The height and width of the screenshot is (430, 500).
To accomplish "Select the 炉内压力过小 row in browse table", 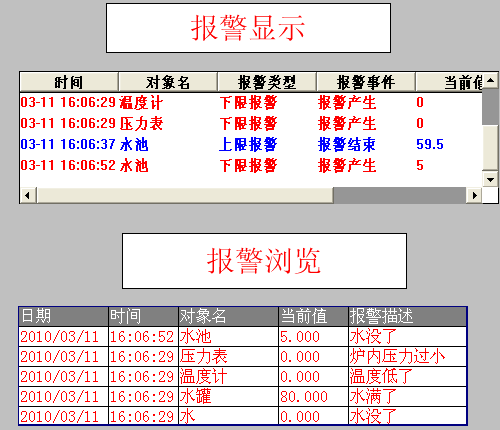I will tap(243, 356).
